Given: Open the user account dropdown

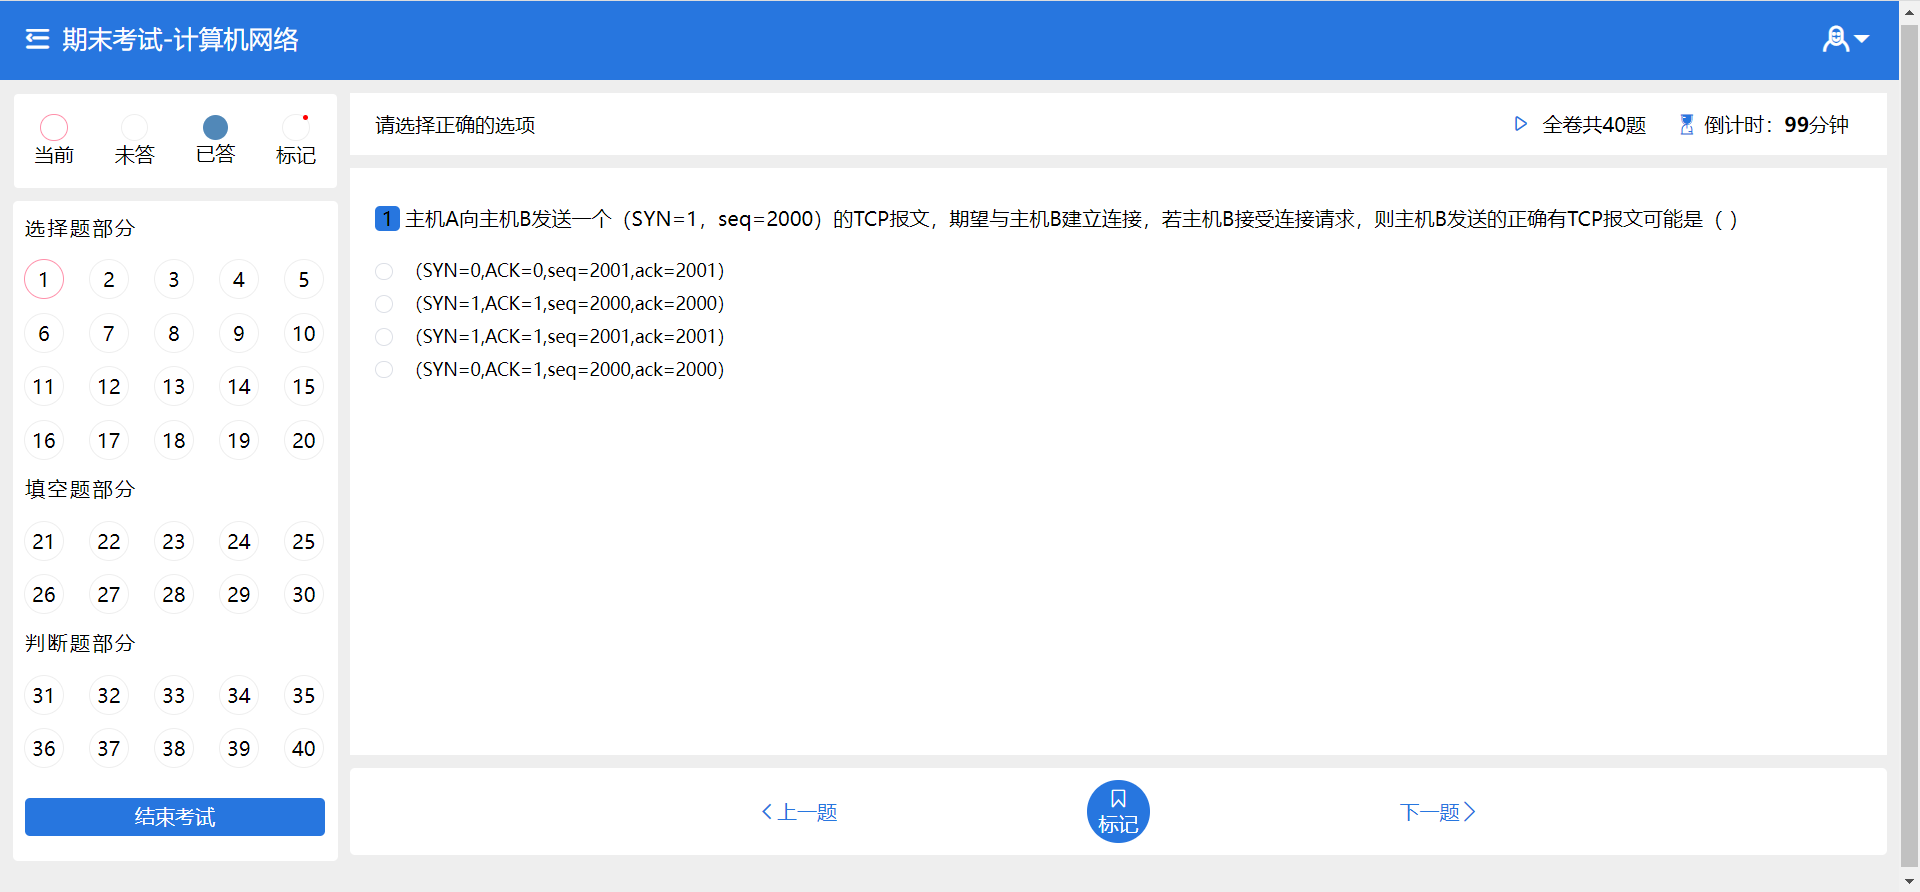Looking at the screenshot, I should (1845, 39).
